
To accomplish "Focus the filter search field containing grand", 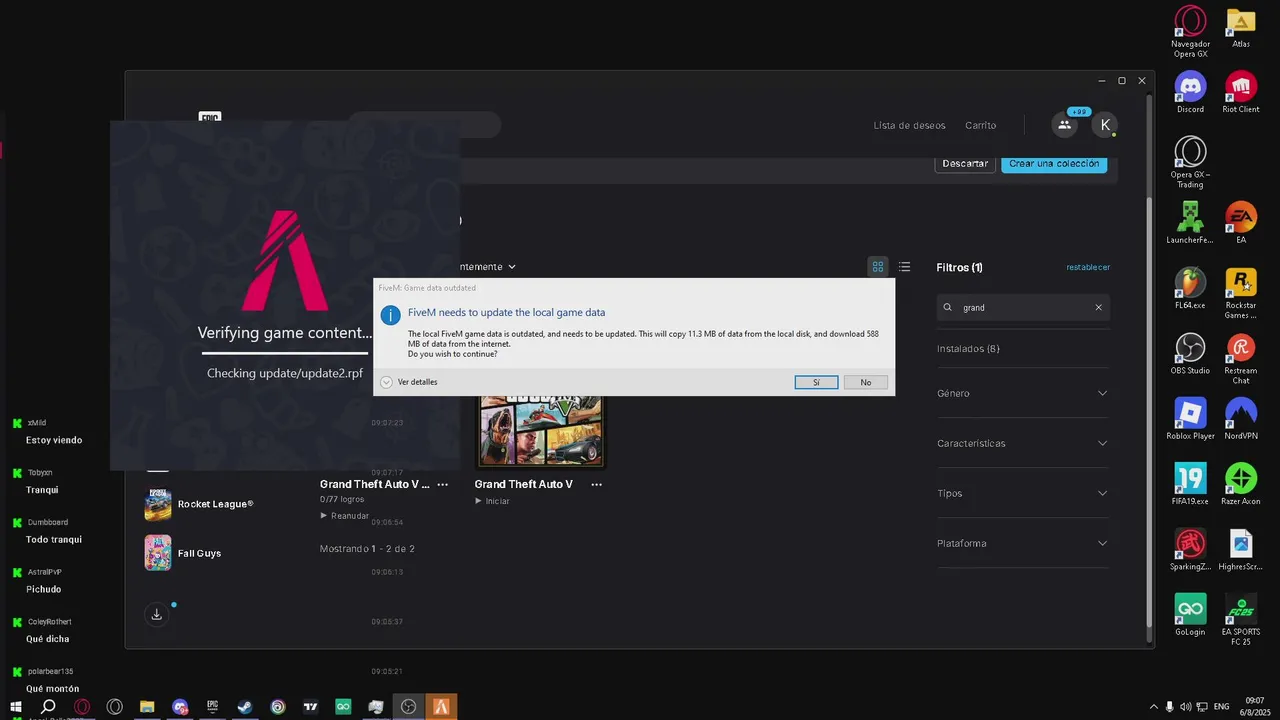I will [x=1023, y=307].
